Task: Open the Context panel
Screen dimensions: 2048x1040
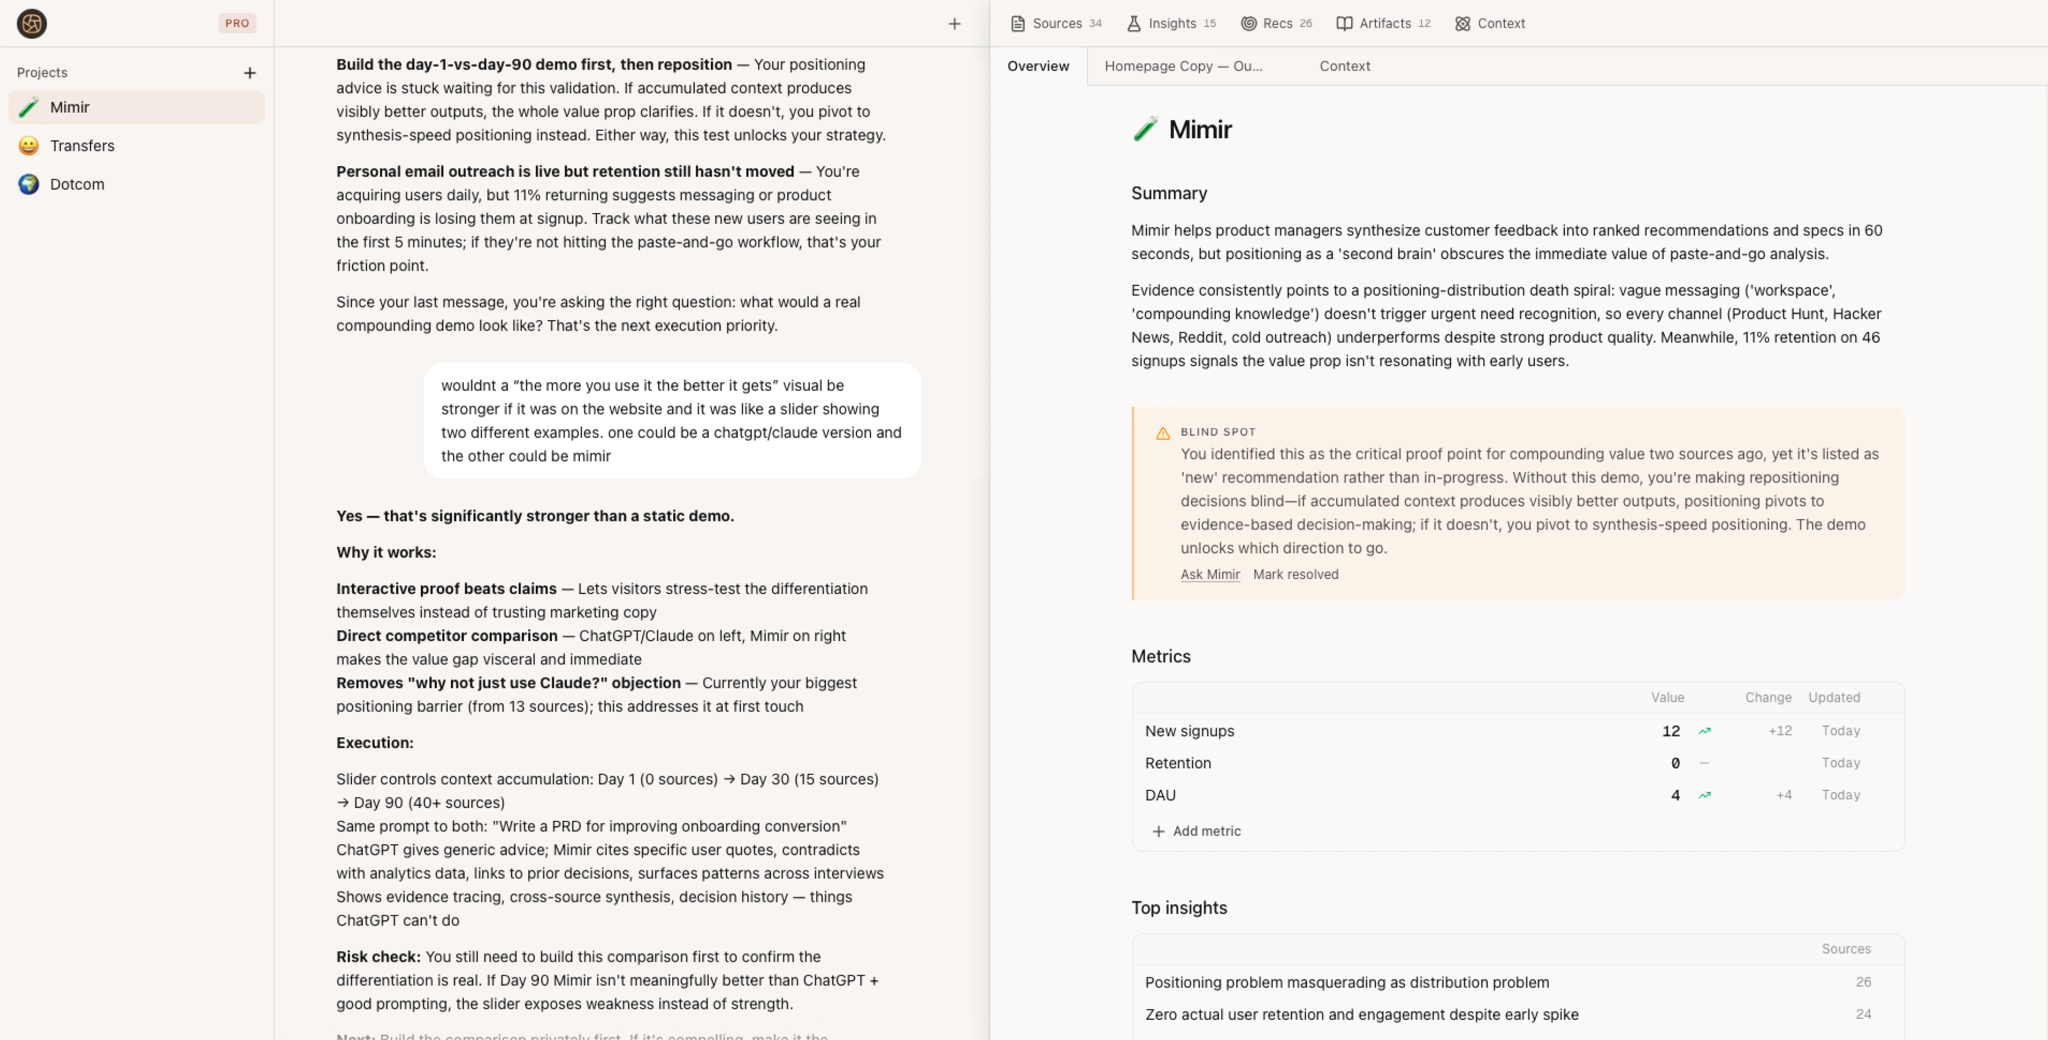Action: [x=1489, y=23]
